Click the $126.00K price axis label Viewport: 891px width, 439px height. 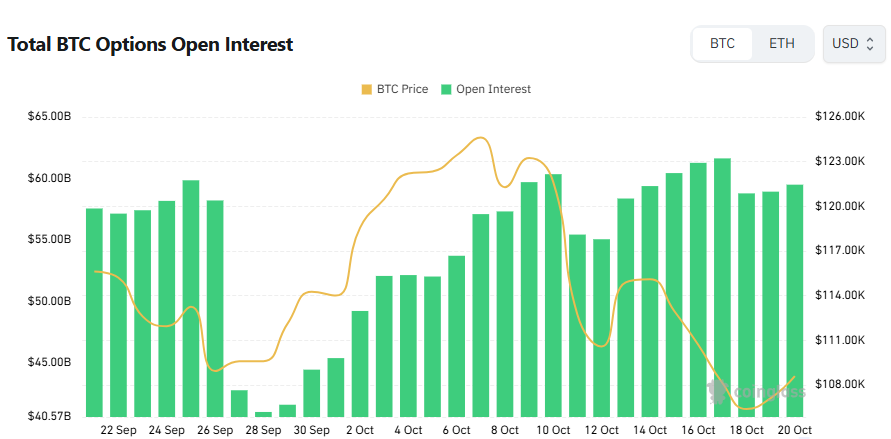click(x=840, y=117)
